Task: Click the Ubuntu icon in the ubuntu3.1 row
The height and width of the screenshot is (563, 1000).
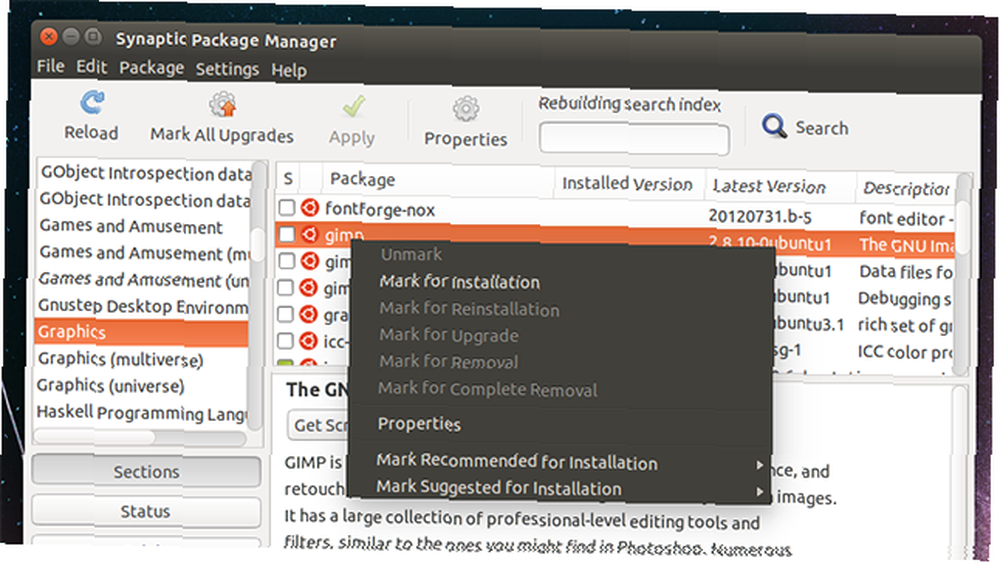Action: 309,314
